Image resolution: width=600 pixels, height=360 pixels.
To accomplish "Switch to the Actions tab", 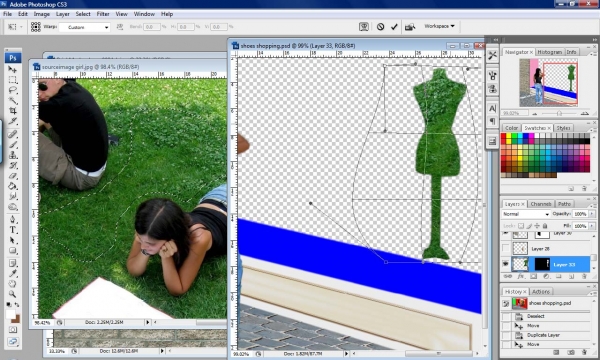I will (541, 292).
